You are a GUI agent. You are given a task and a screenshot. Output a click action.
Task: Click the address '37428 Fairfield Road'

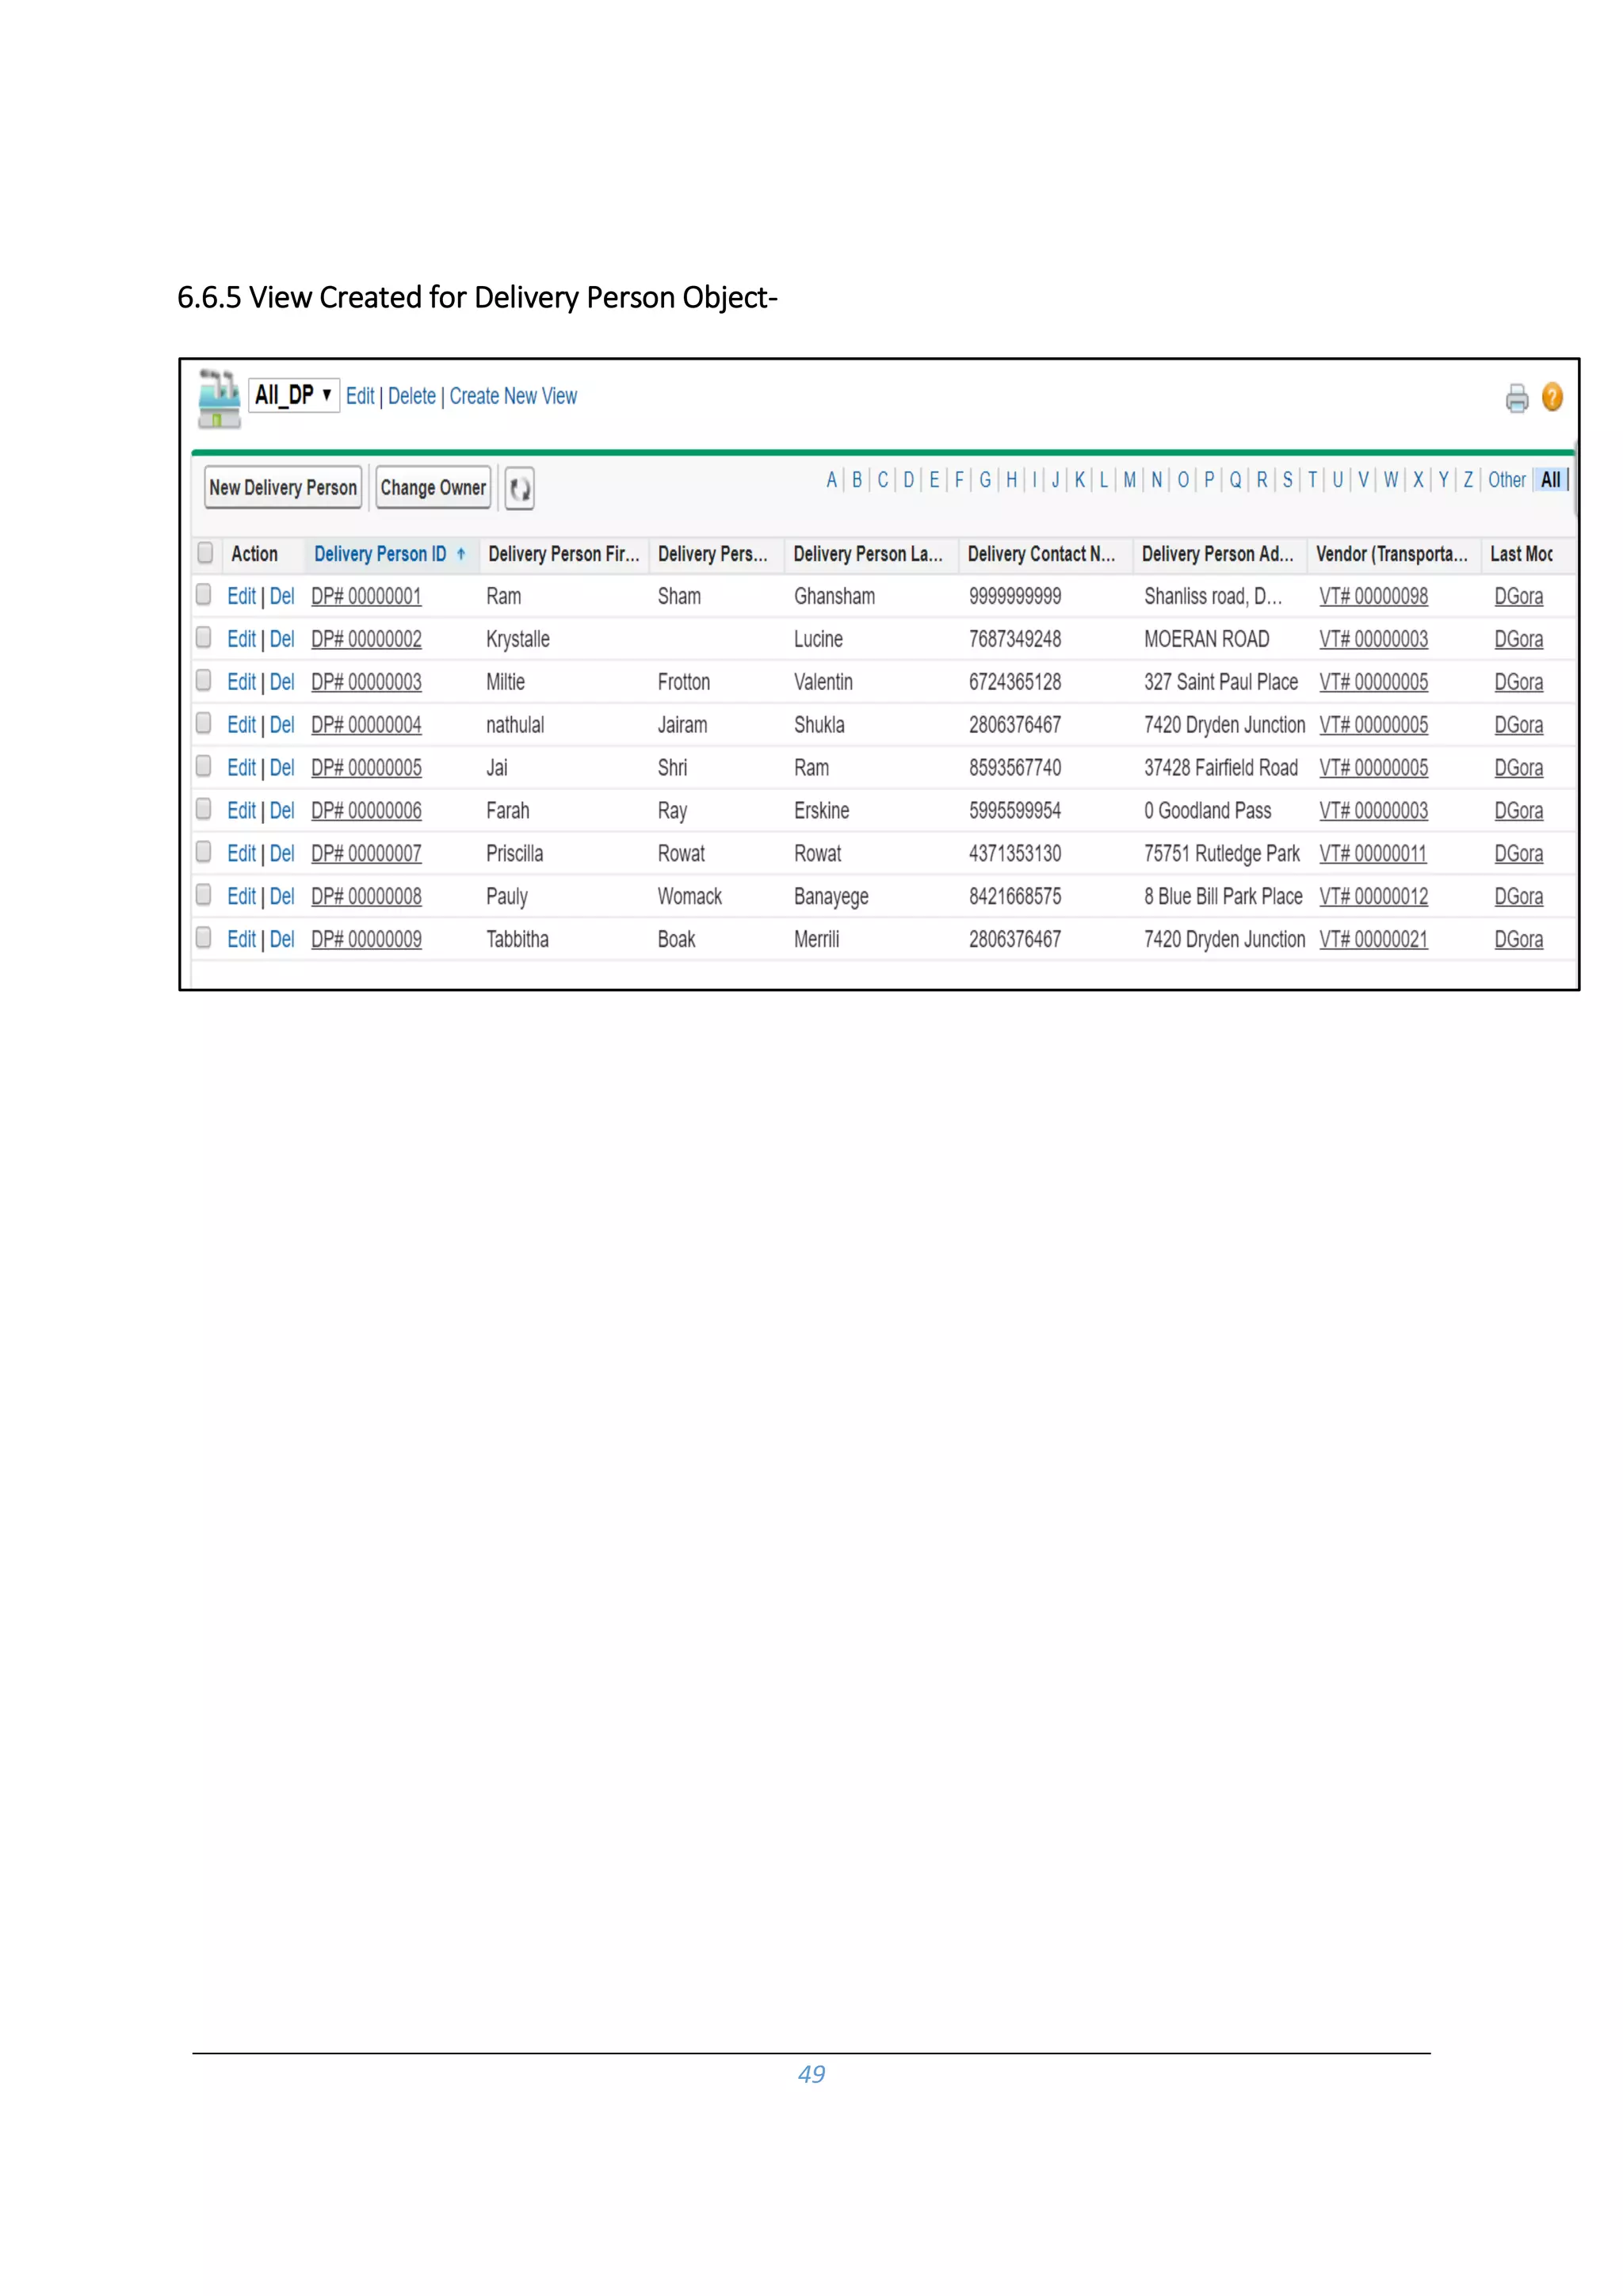1221,768
